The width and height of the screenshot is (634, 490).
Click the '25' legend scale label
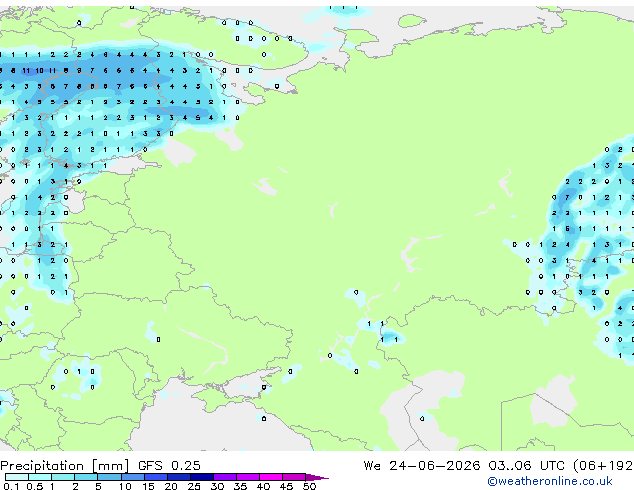tap(194, 486)
